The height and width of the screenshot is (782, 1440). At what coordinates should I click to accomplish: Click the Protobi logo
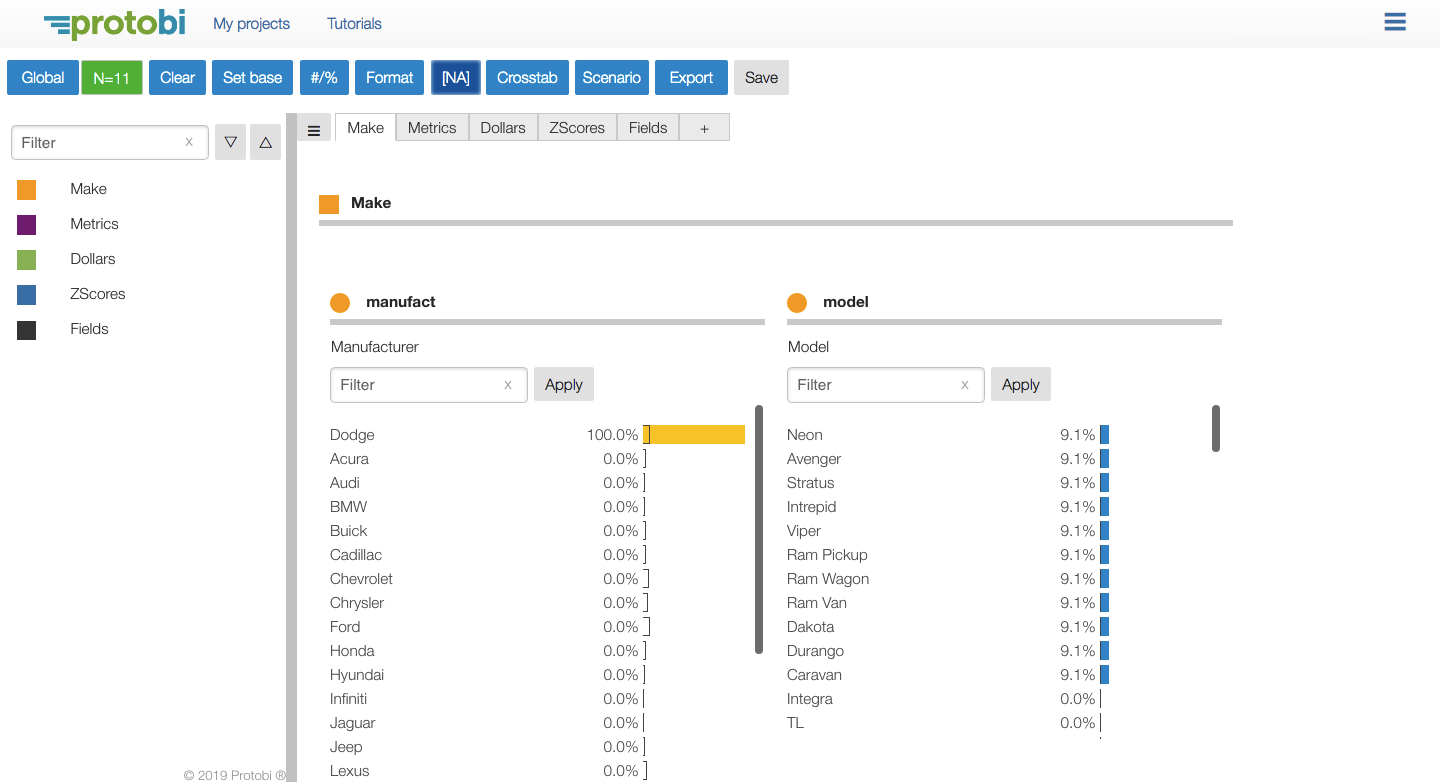(113, 23)
